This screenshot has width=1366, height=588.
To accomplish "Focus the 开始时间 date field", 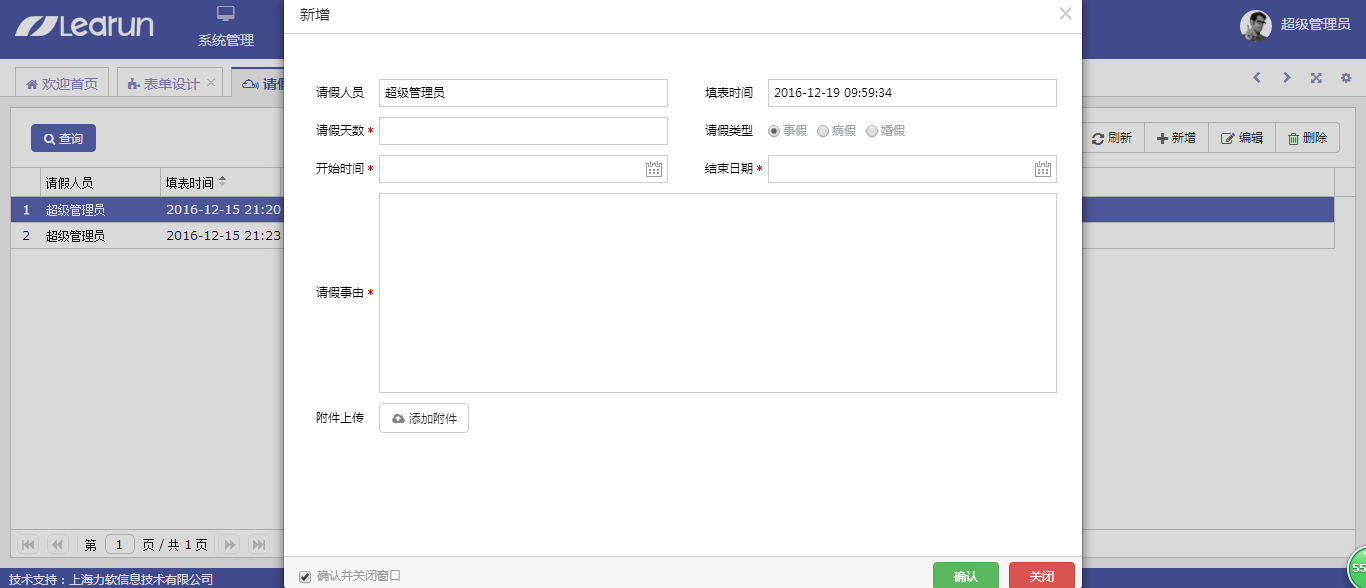I will (x=523, y=169).
